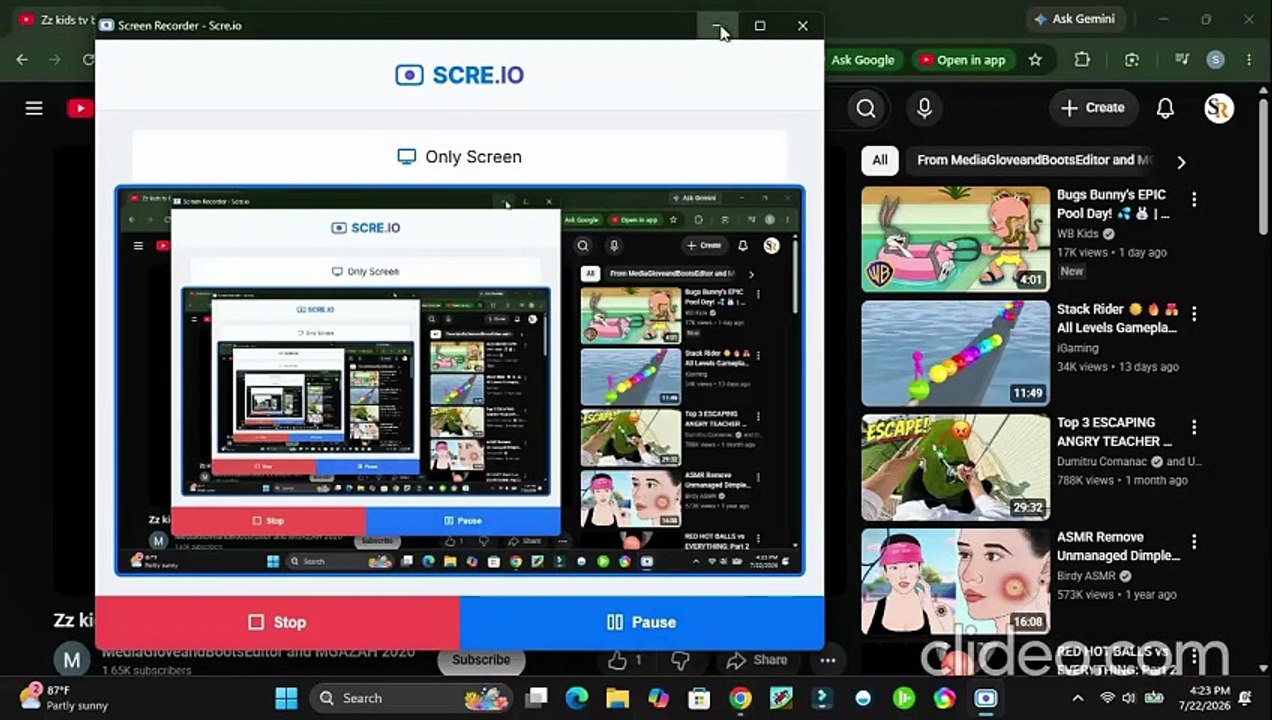Click the Google Lens screenshot search icon
This screenshot has width=1272, height=720.
(x=1132, y=60)
